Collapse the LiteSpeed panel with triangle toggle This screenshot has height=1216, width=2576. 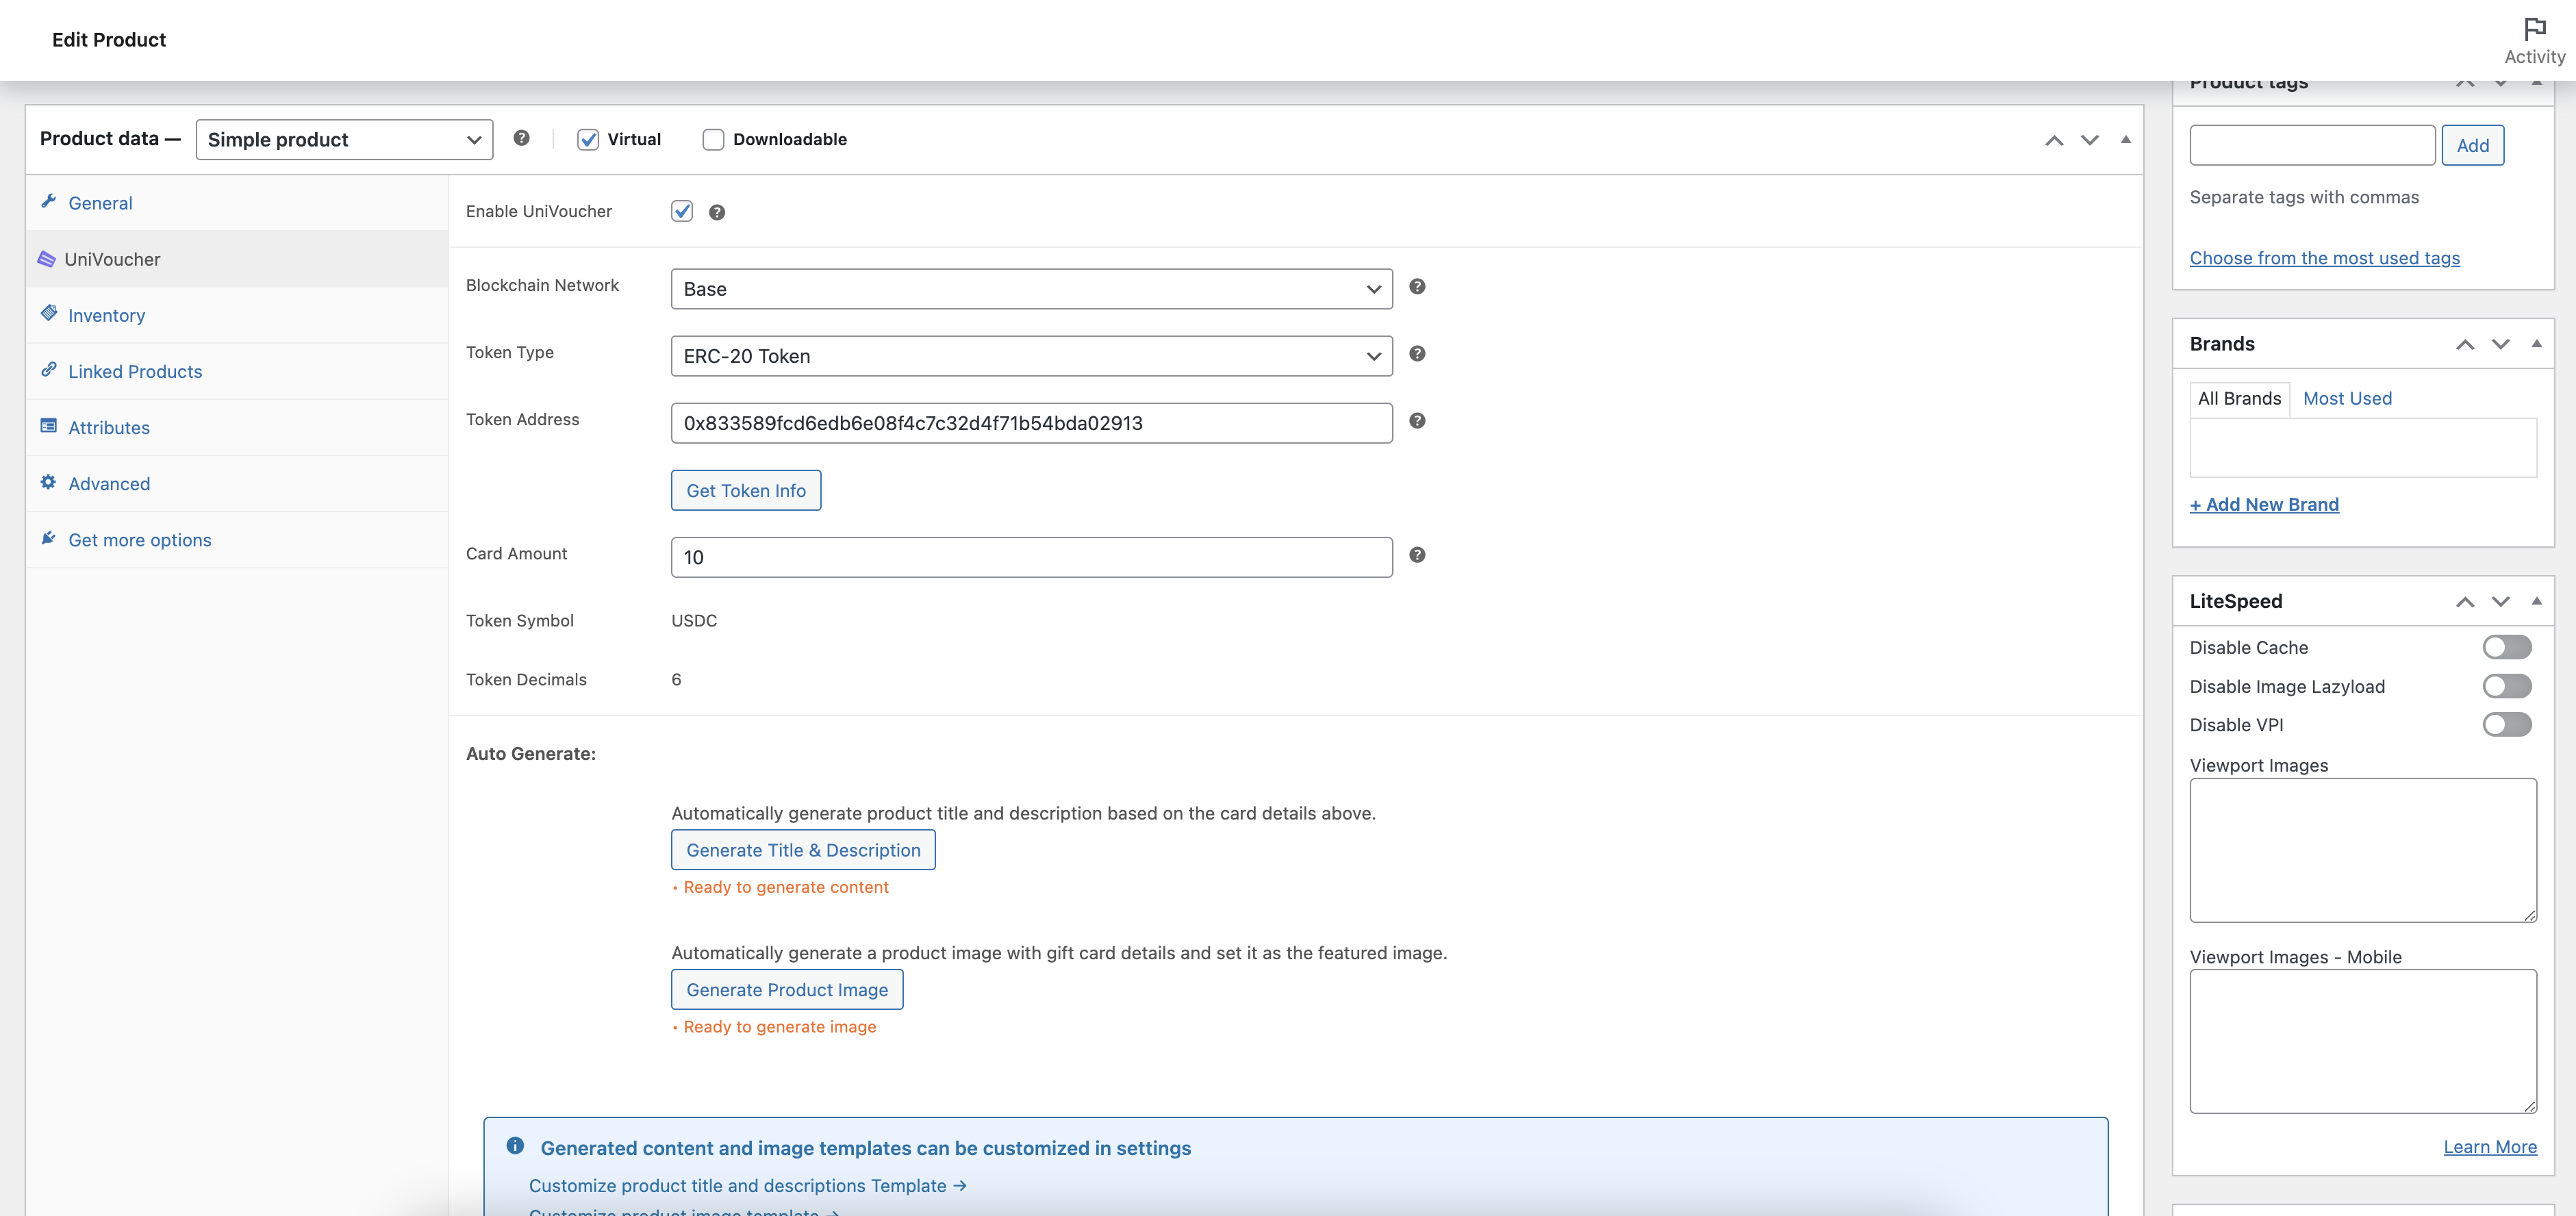(2536, 601)
